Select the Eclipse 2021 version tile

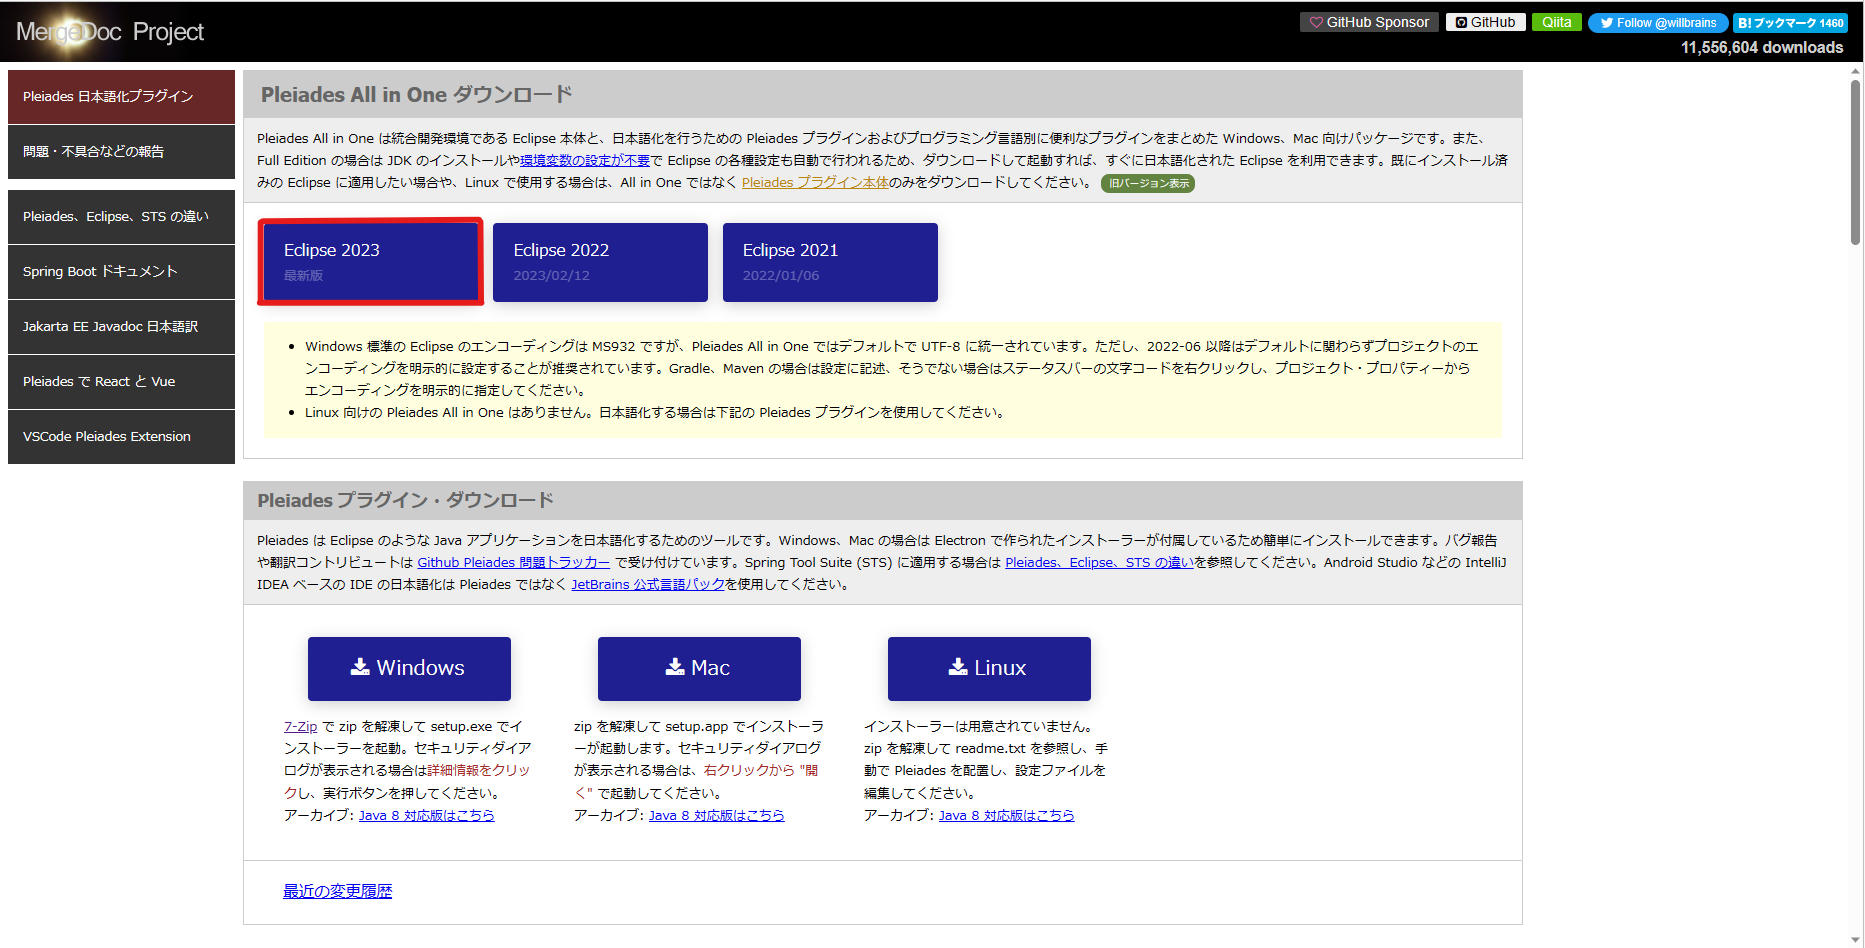click(829, 261)
